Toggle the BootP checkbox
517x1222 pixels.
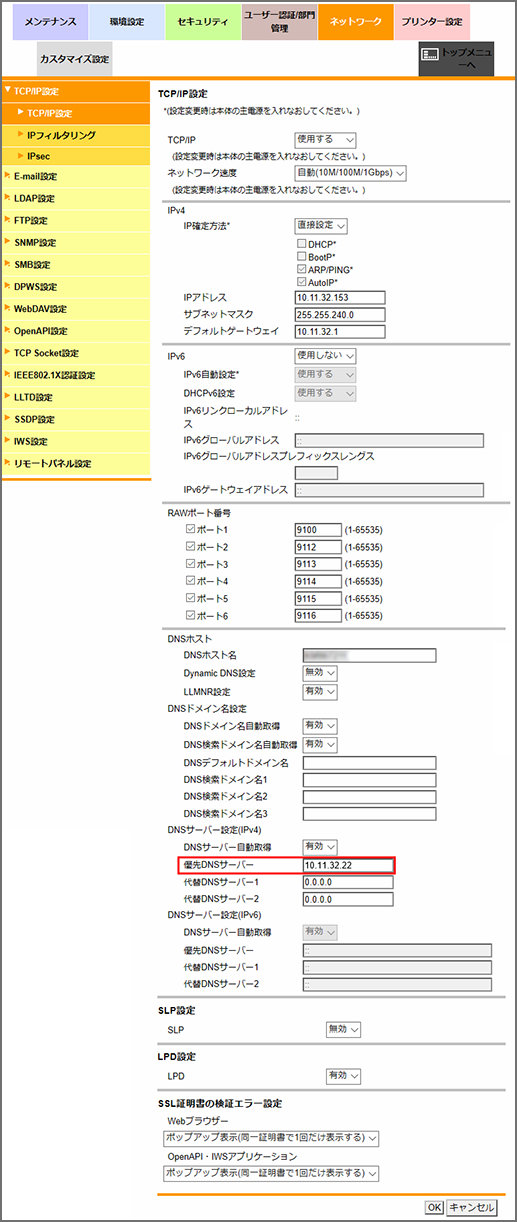(301, 257)
